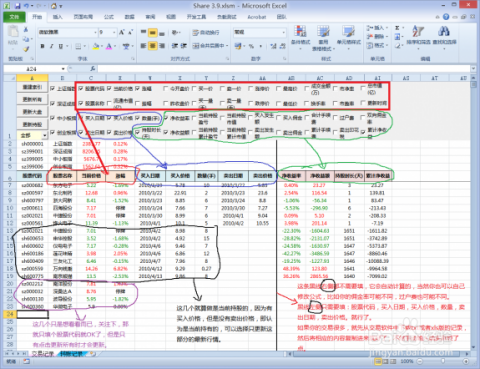
Task: Open the number format dropdown
Action: (284, 32)
